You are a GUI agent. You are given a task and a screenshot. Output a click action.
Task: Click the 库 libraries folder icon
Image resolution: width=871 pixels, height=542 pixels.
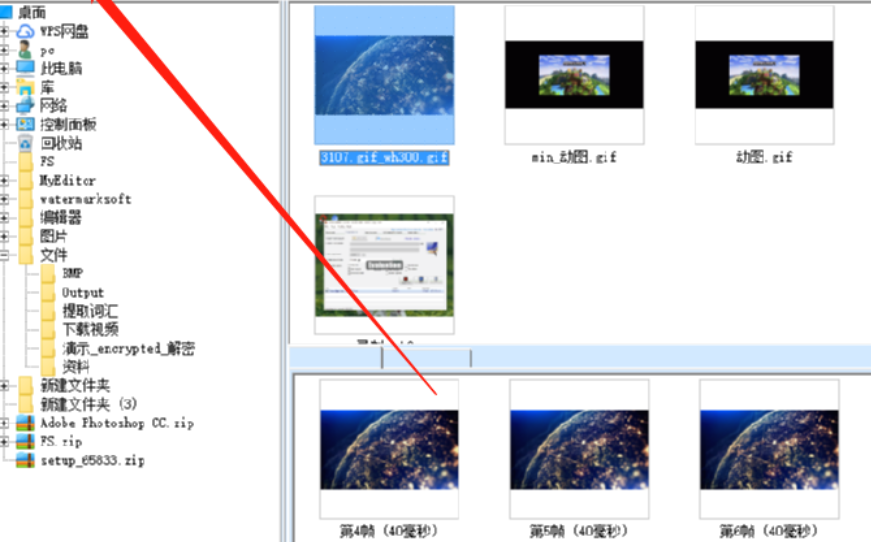(25, 87)
